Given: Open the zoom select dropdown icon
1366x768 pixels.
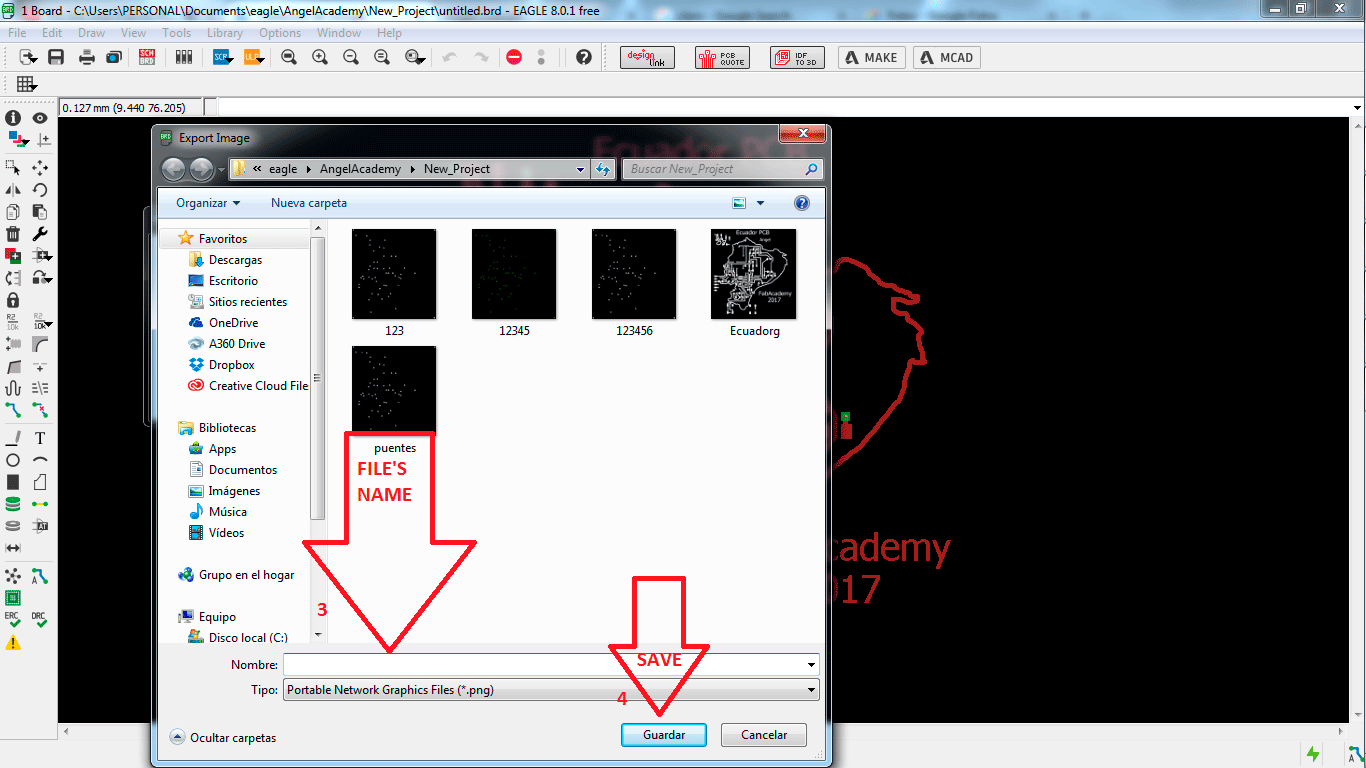Looking at the screenshot, I should [x=413, y=57].
